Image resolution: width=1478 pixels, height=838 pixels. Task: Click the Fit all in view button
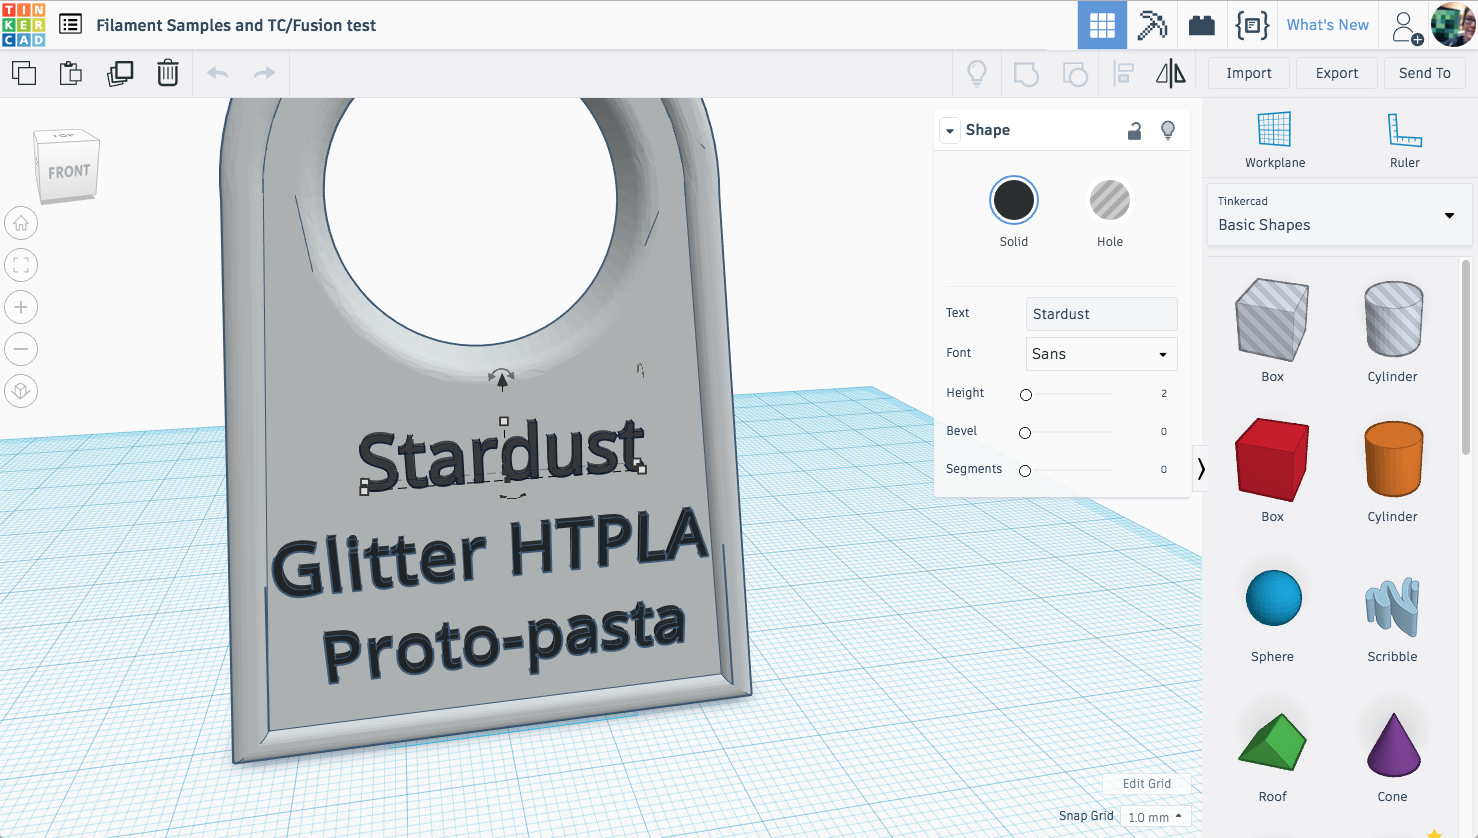click(21, 265)
